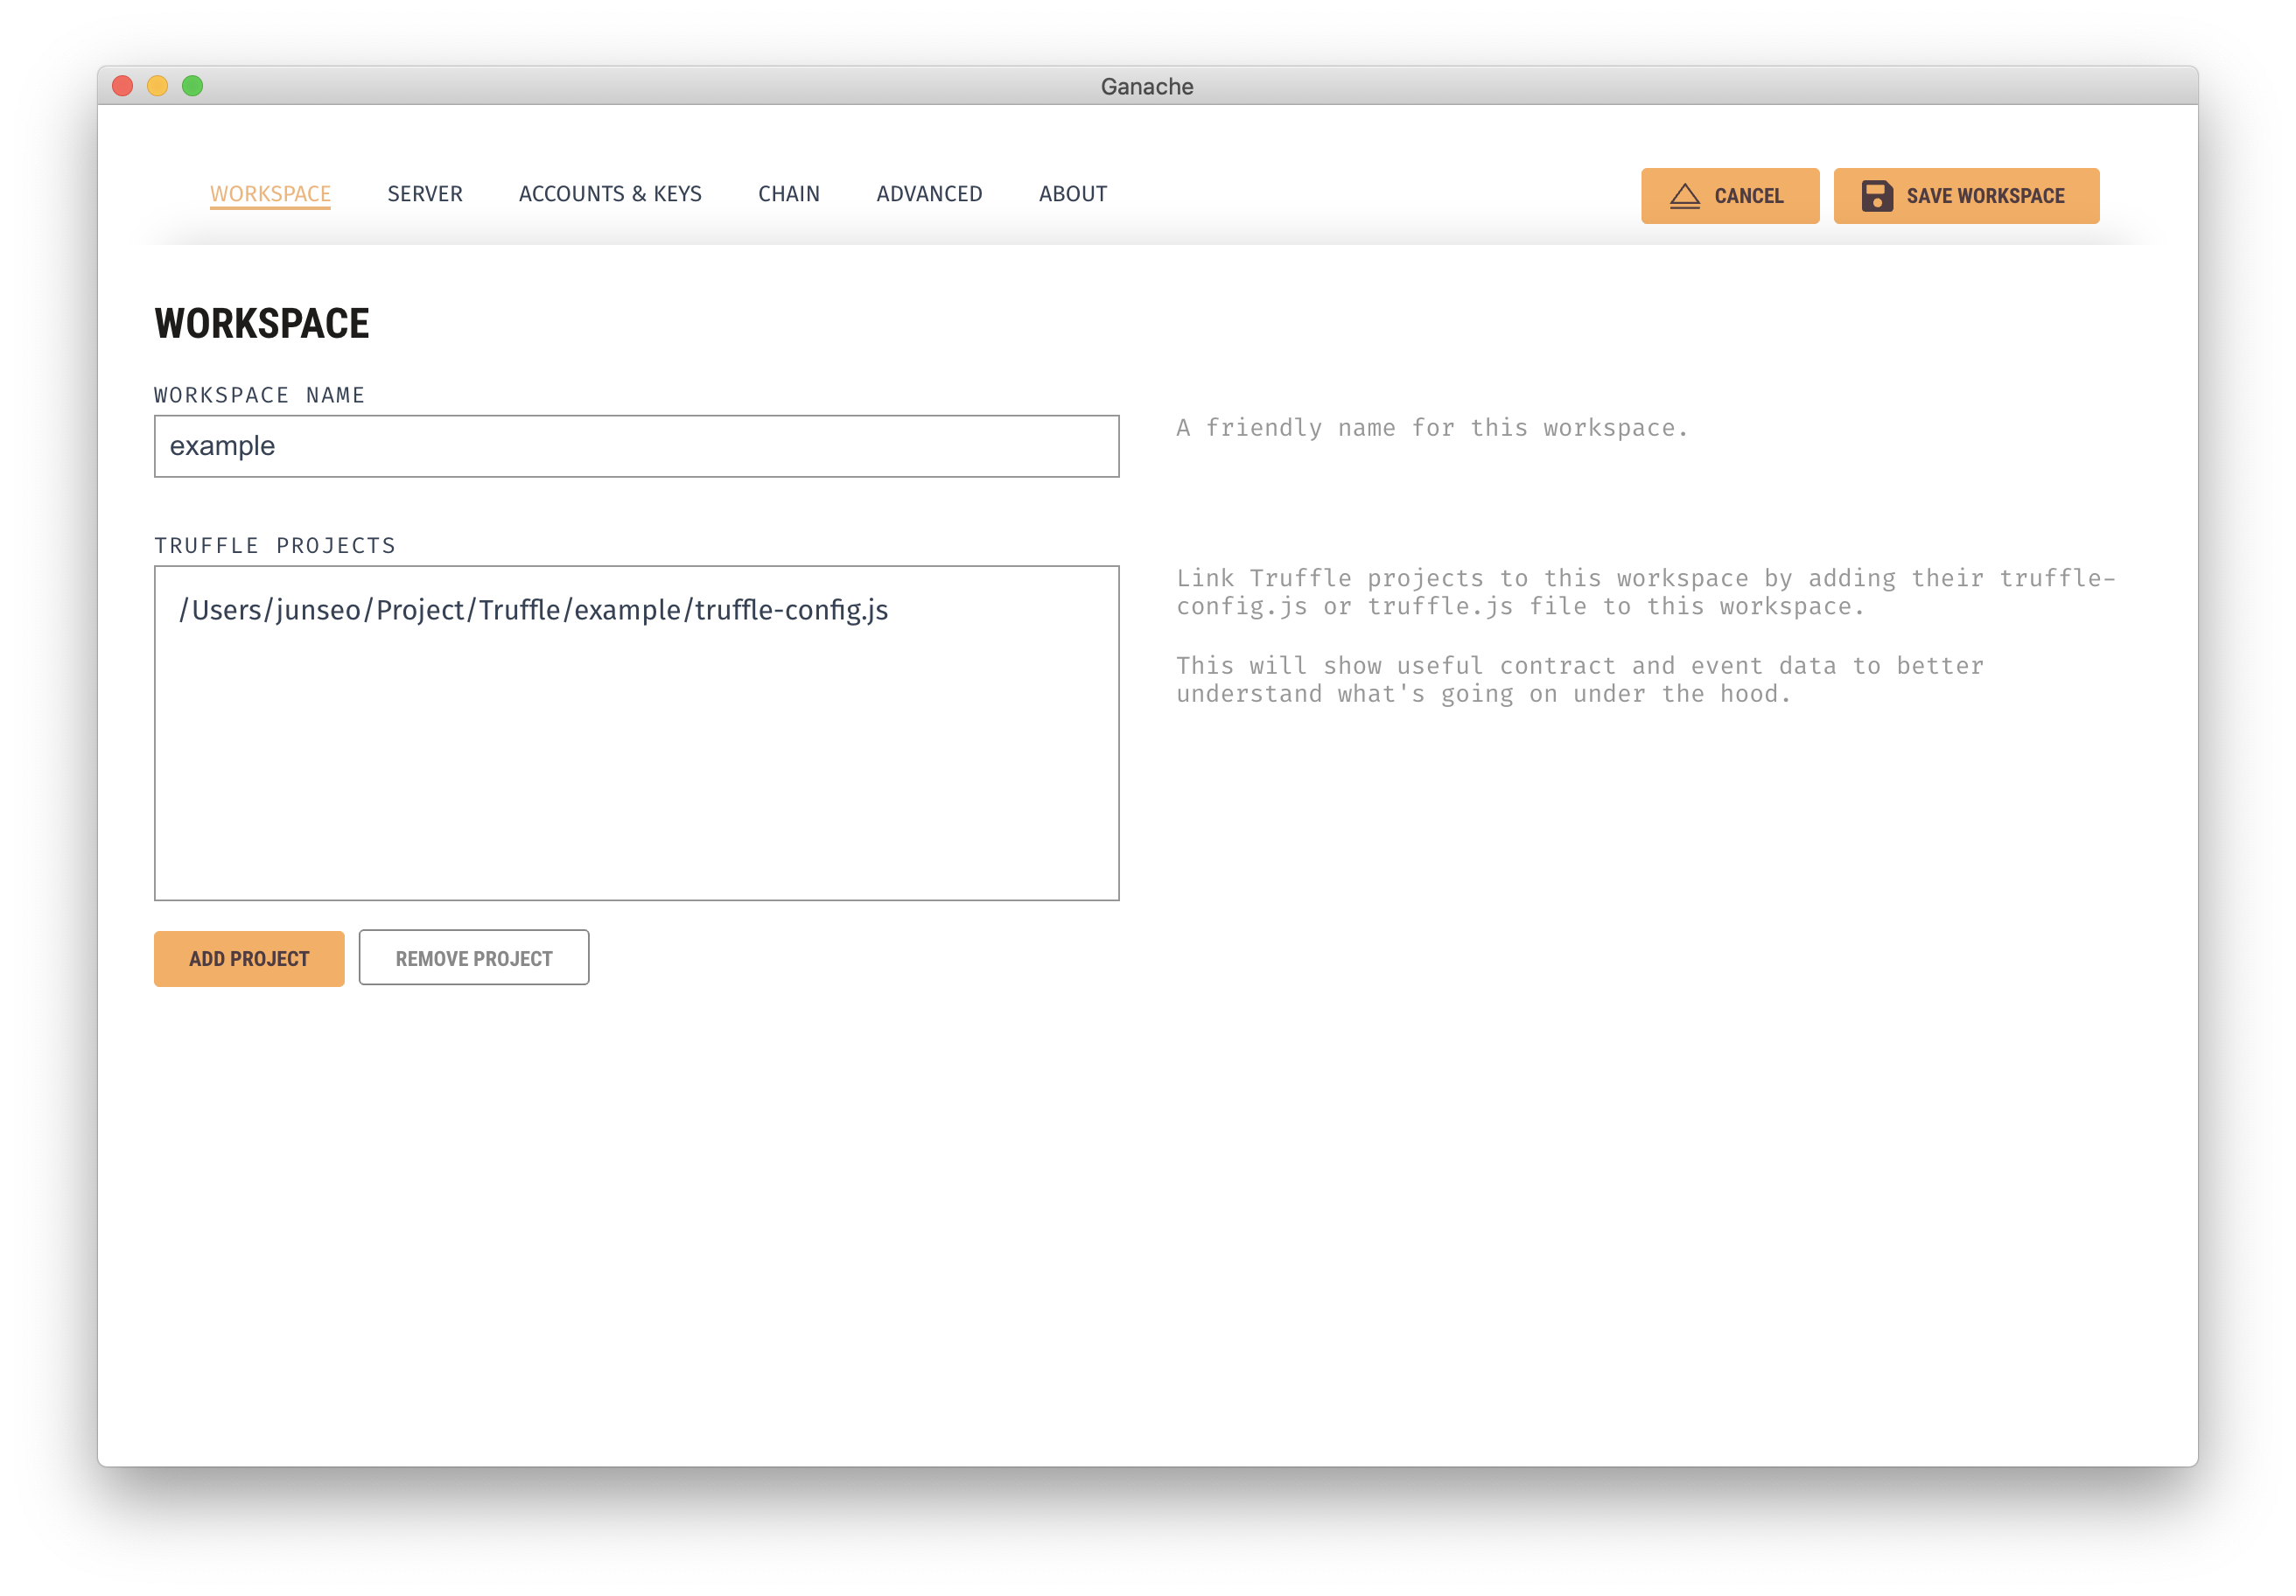Click the eject icon on Cancel button
Image resolution: width=2296 pixels, height=1596 pixels.
(1684, 196)
